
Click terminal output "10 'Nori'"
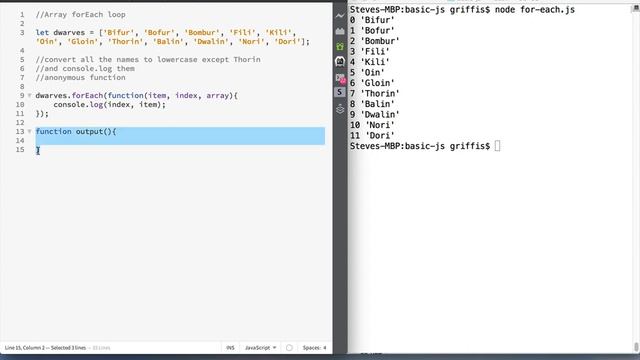[x=372, y=125]
